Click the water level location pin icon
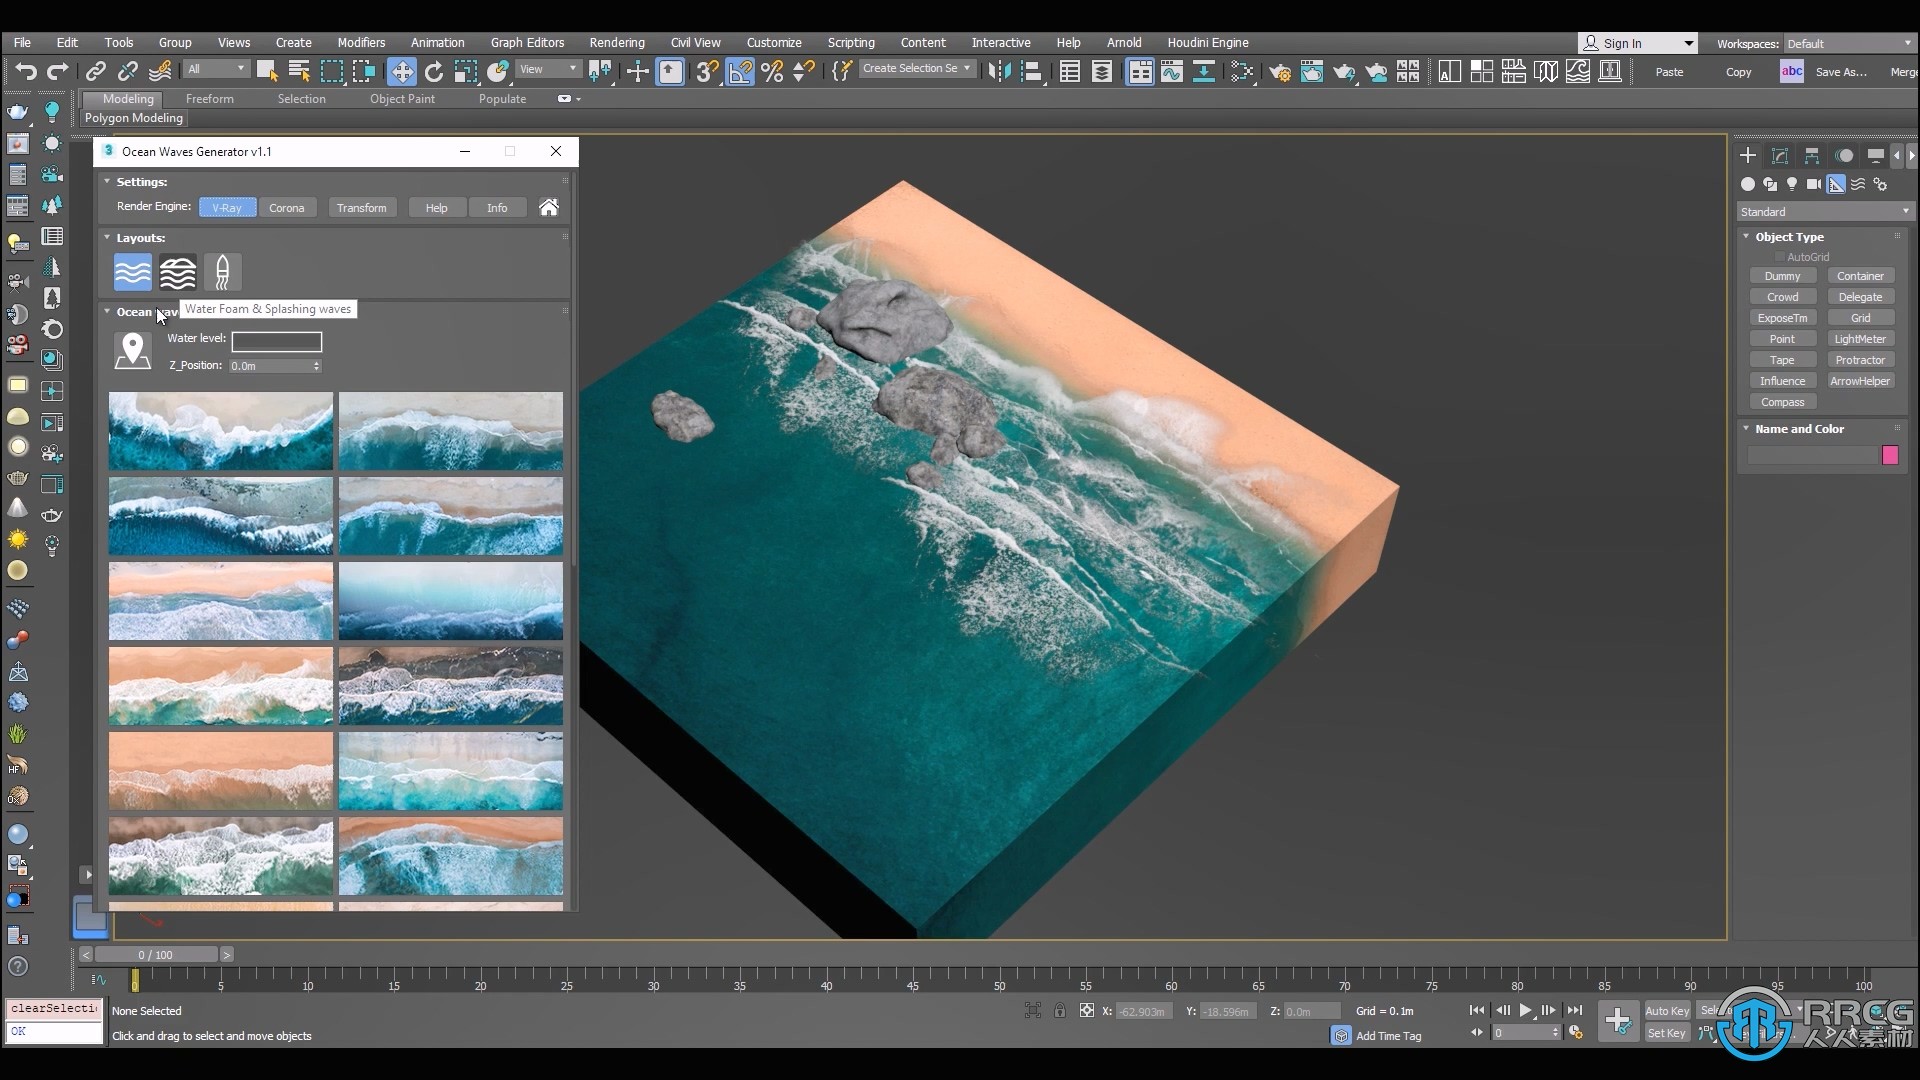Screen dimensions: 1920x1080 (x=133, y=351)
